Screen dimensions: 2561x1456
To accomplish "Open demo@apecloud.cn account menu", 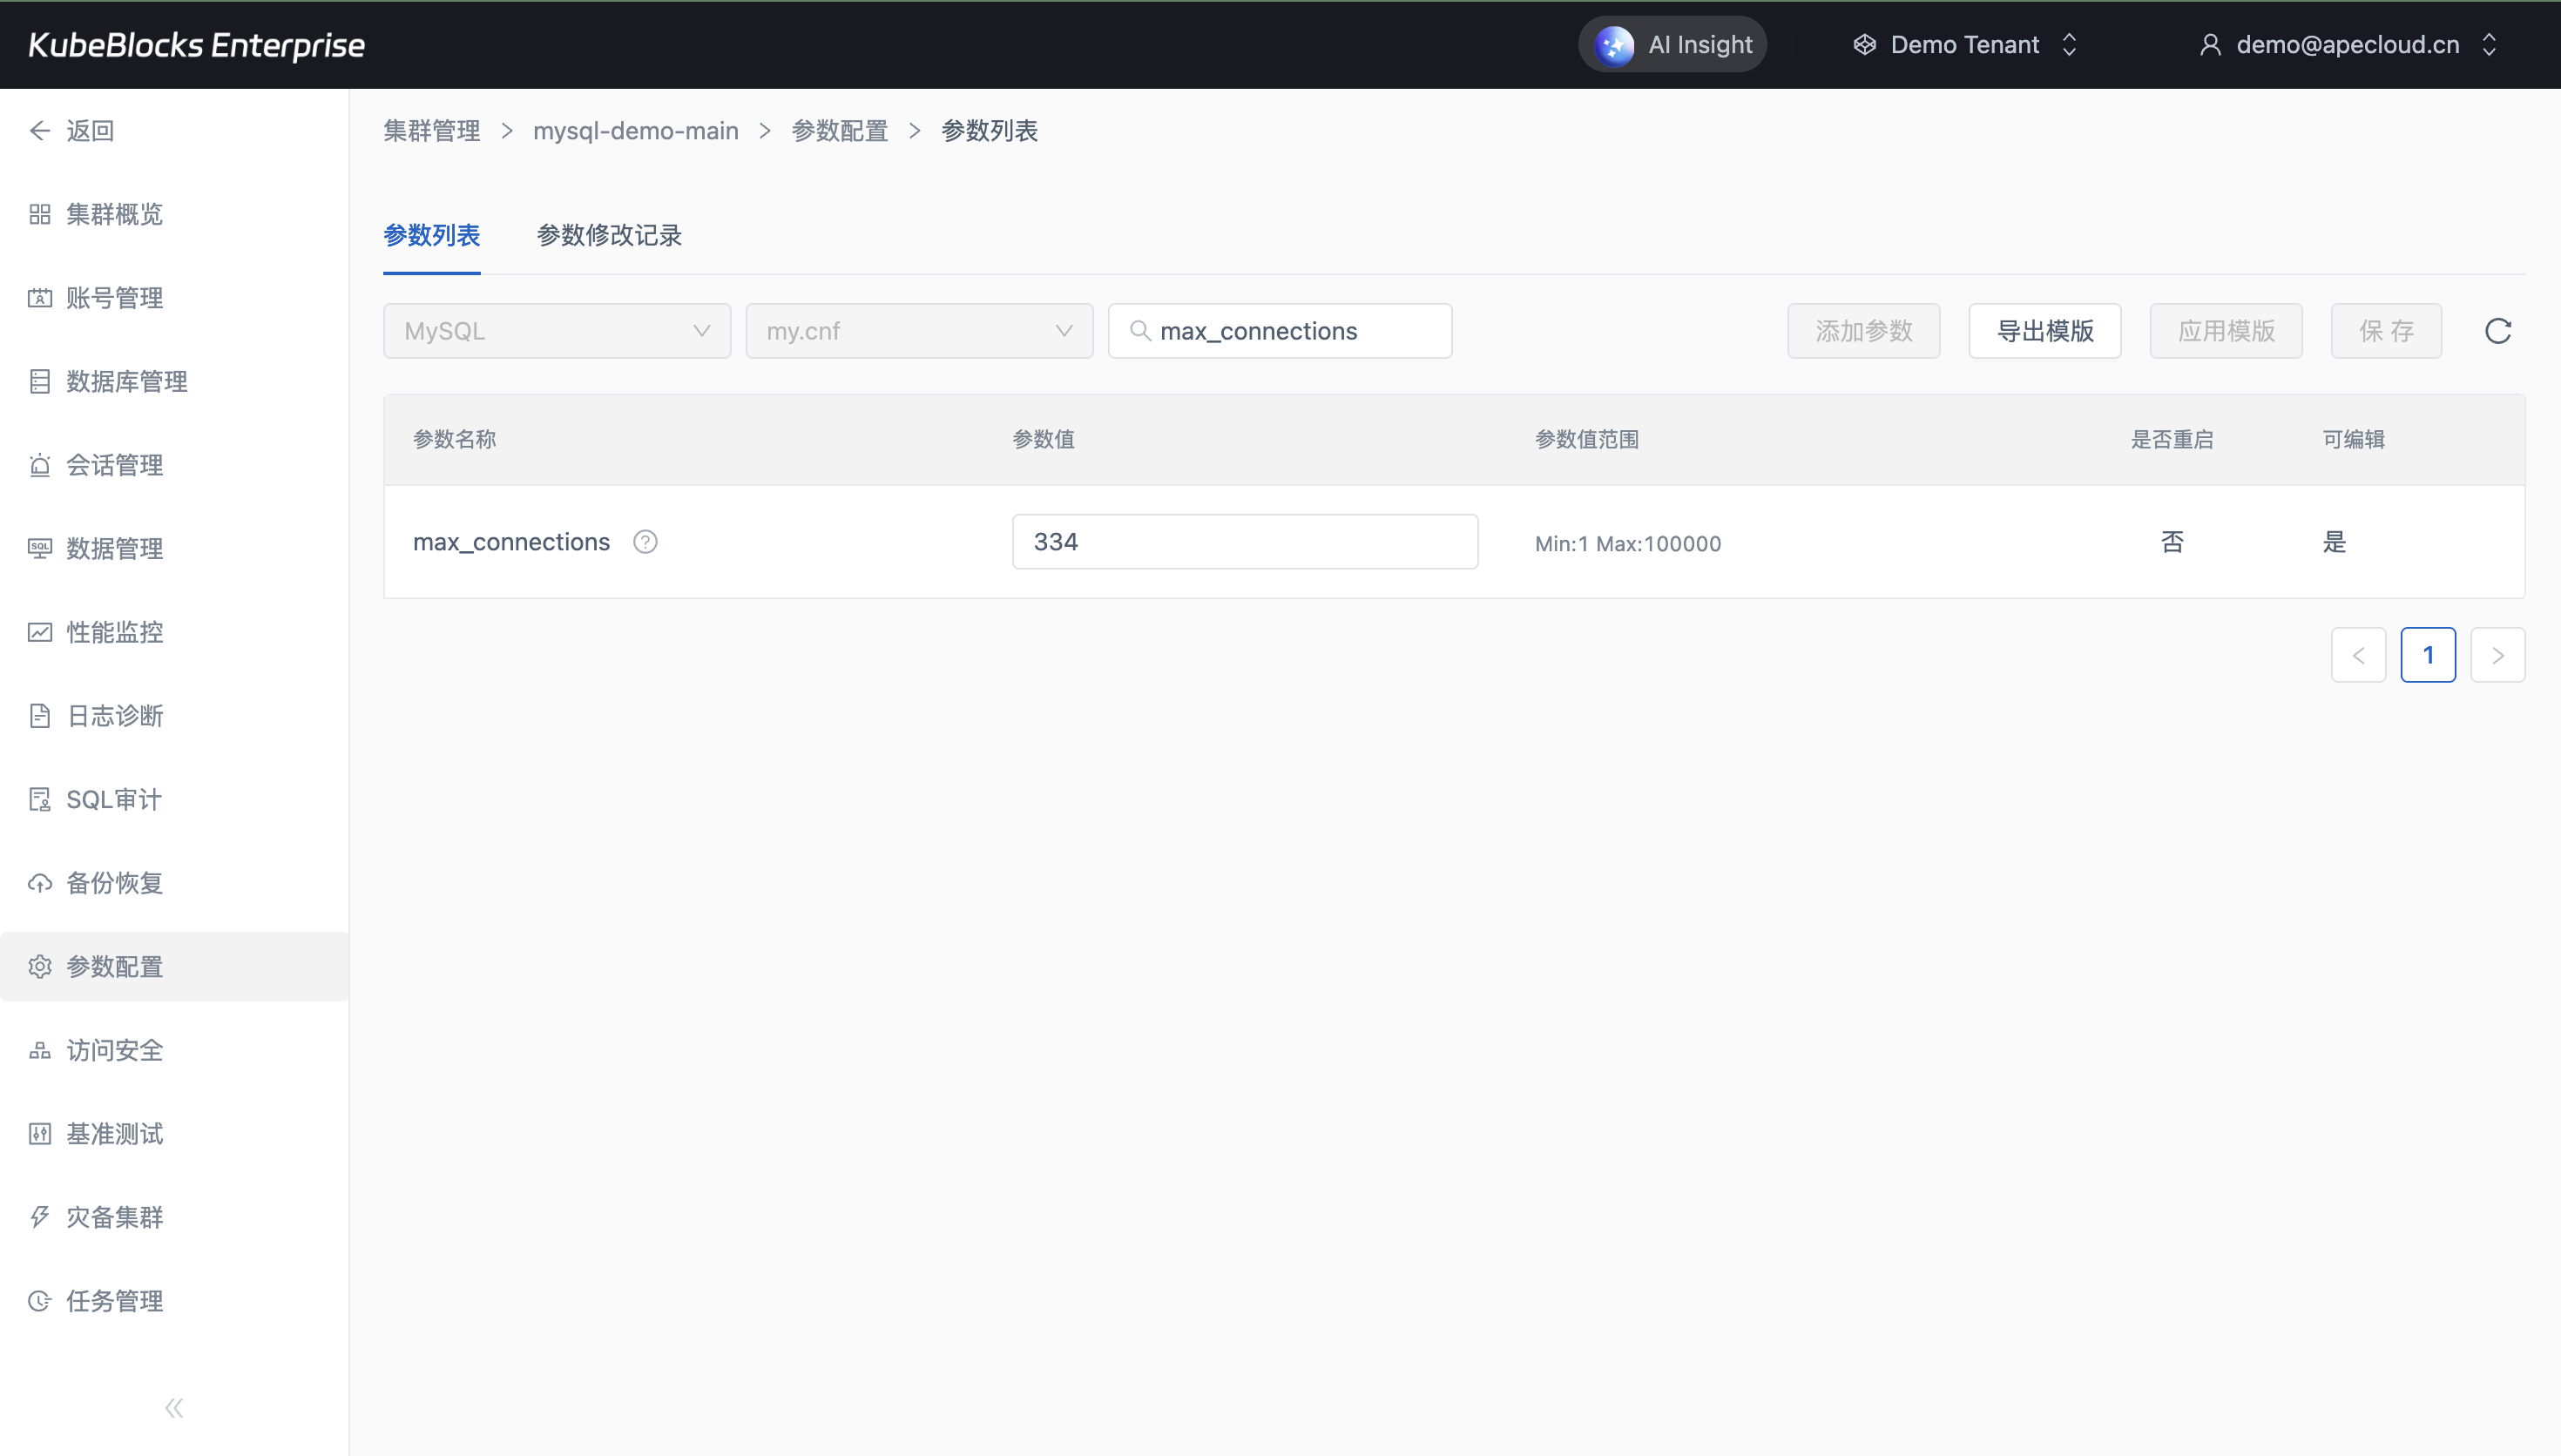I will point(2347,45).
